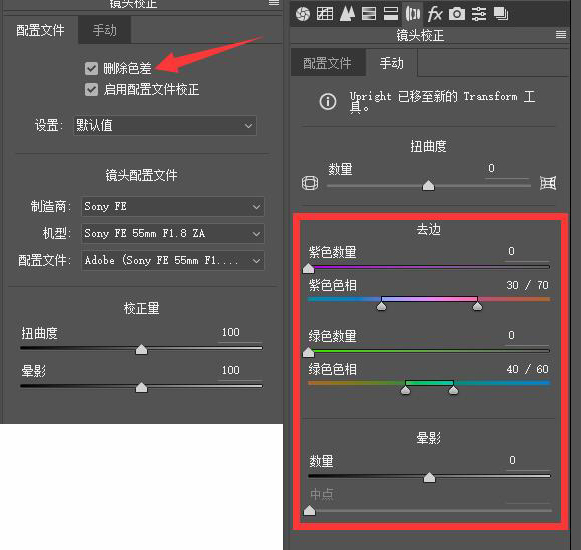The height and width of the screenshot is (550, 581).
Task: Open the Presets sliders icon
Action: (479, 14)
